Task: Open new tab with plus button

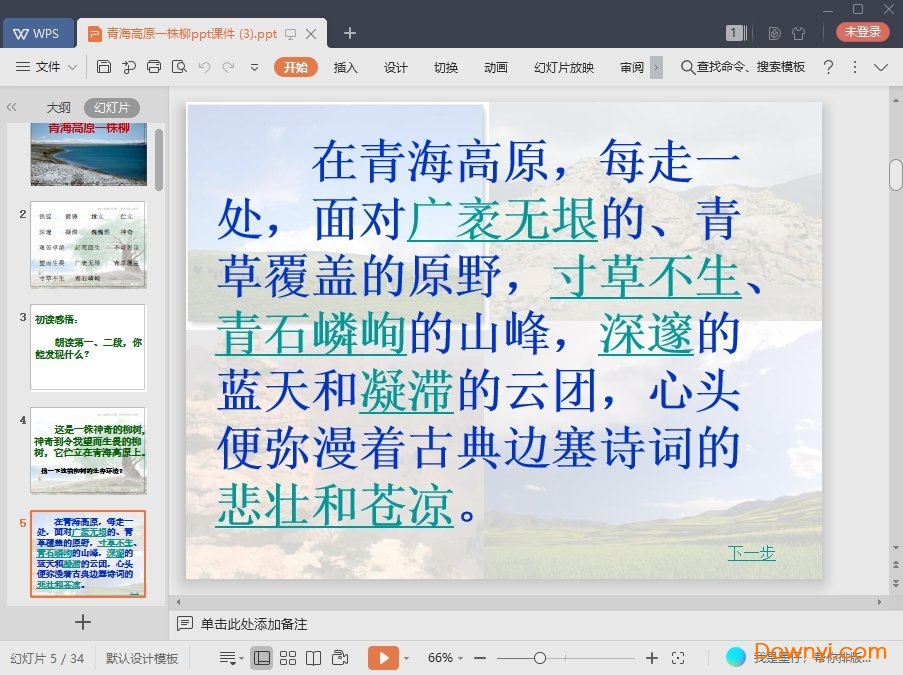Action: (350, 33)
